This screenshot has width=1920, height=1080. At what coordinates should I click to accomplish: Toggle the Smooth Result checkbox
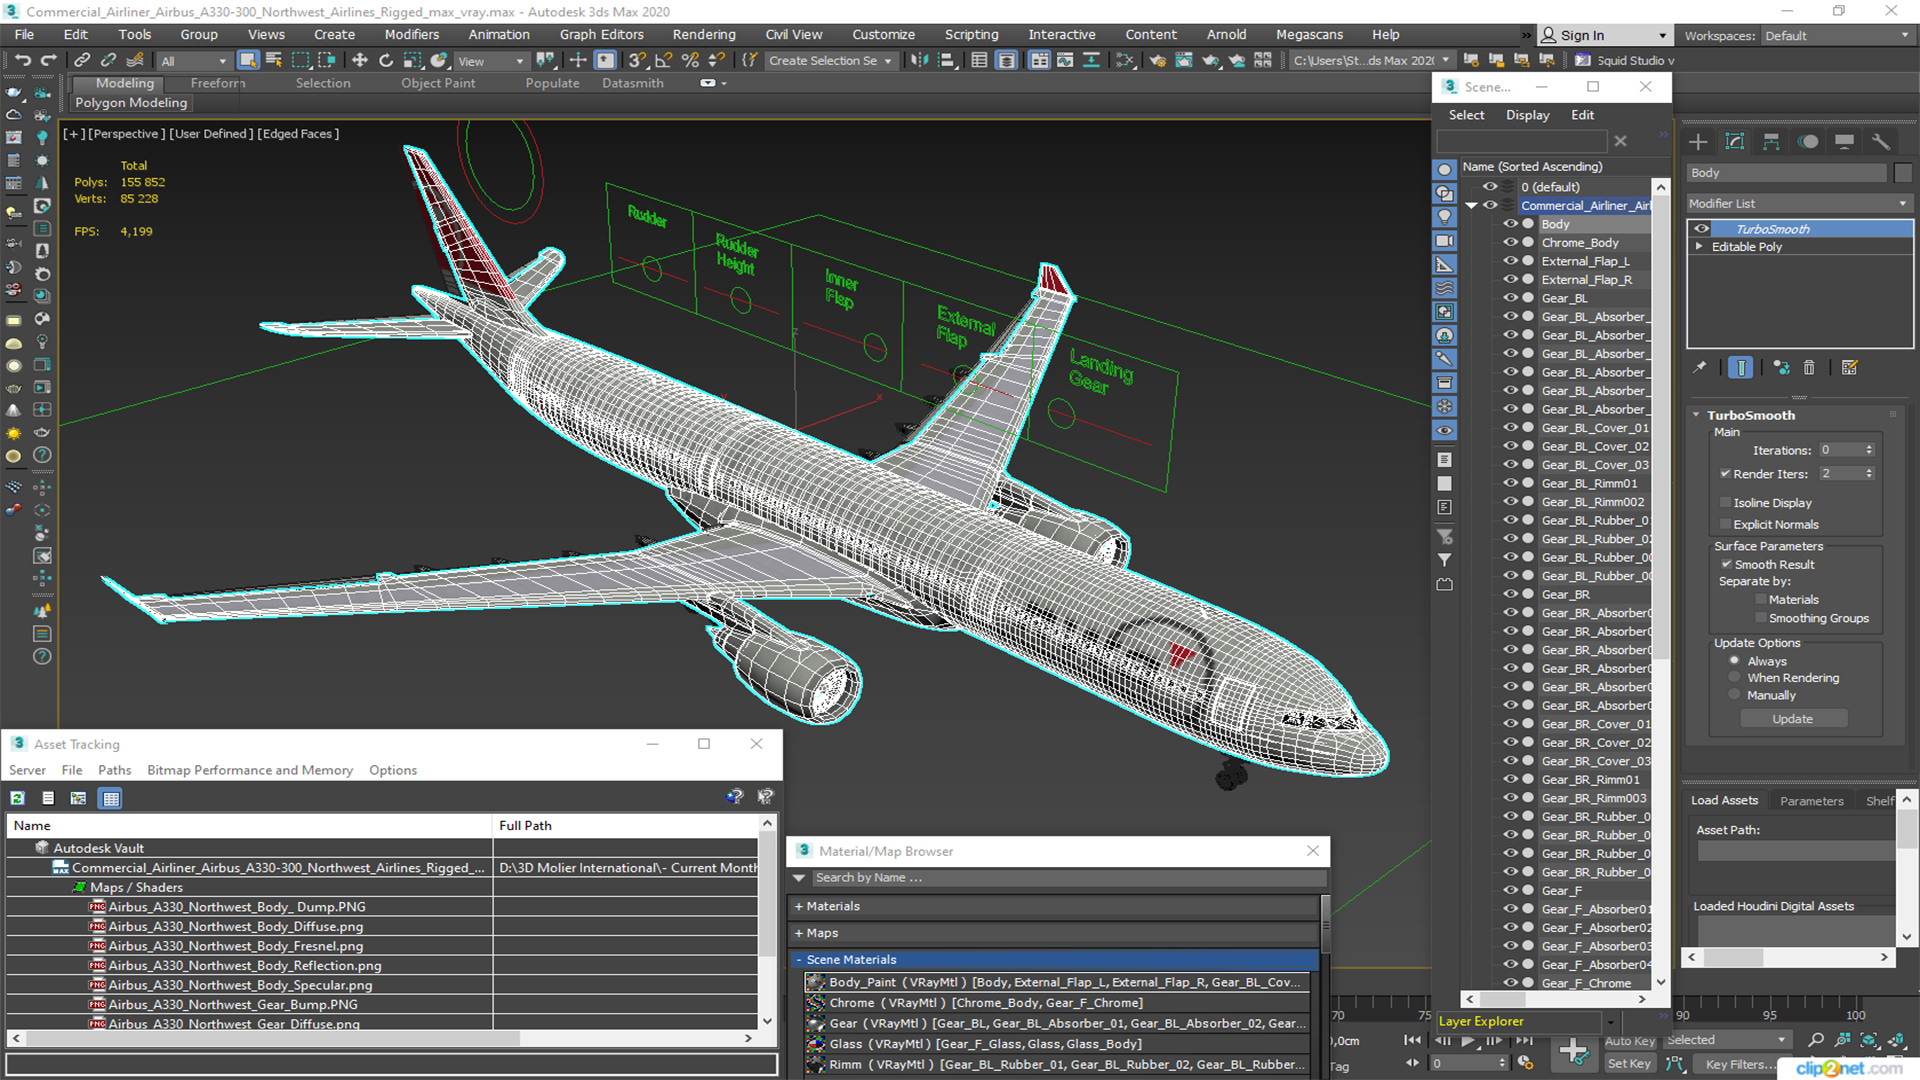click(1726, 564)
